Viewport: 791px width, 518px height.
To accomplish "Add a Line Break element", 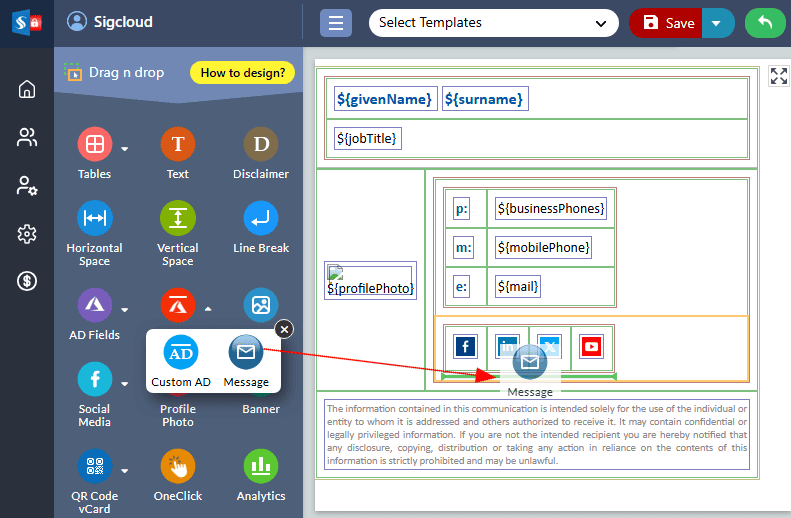I will [261, 218].
